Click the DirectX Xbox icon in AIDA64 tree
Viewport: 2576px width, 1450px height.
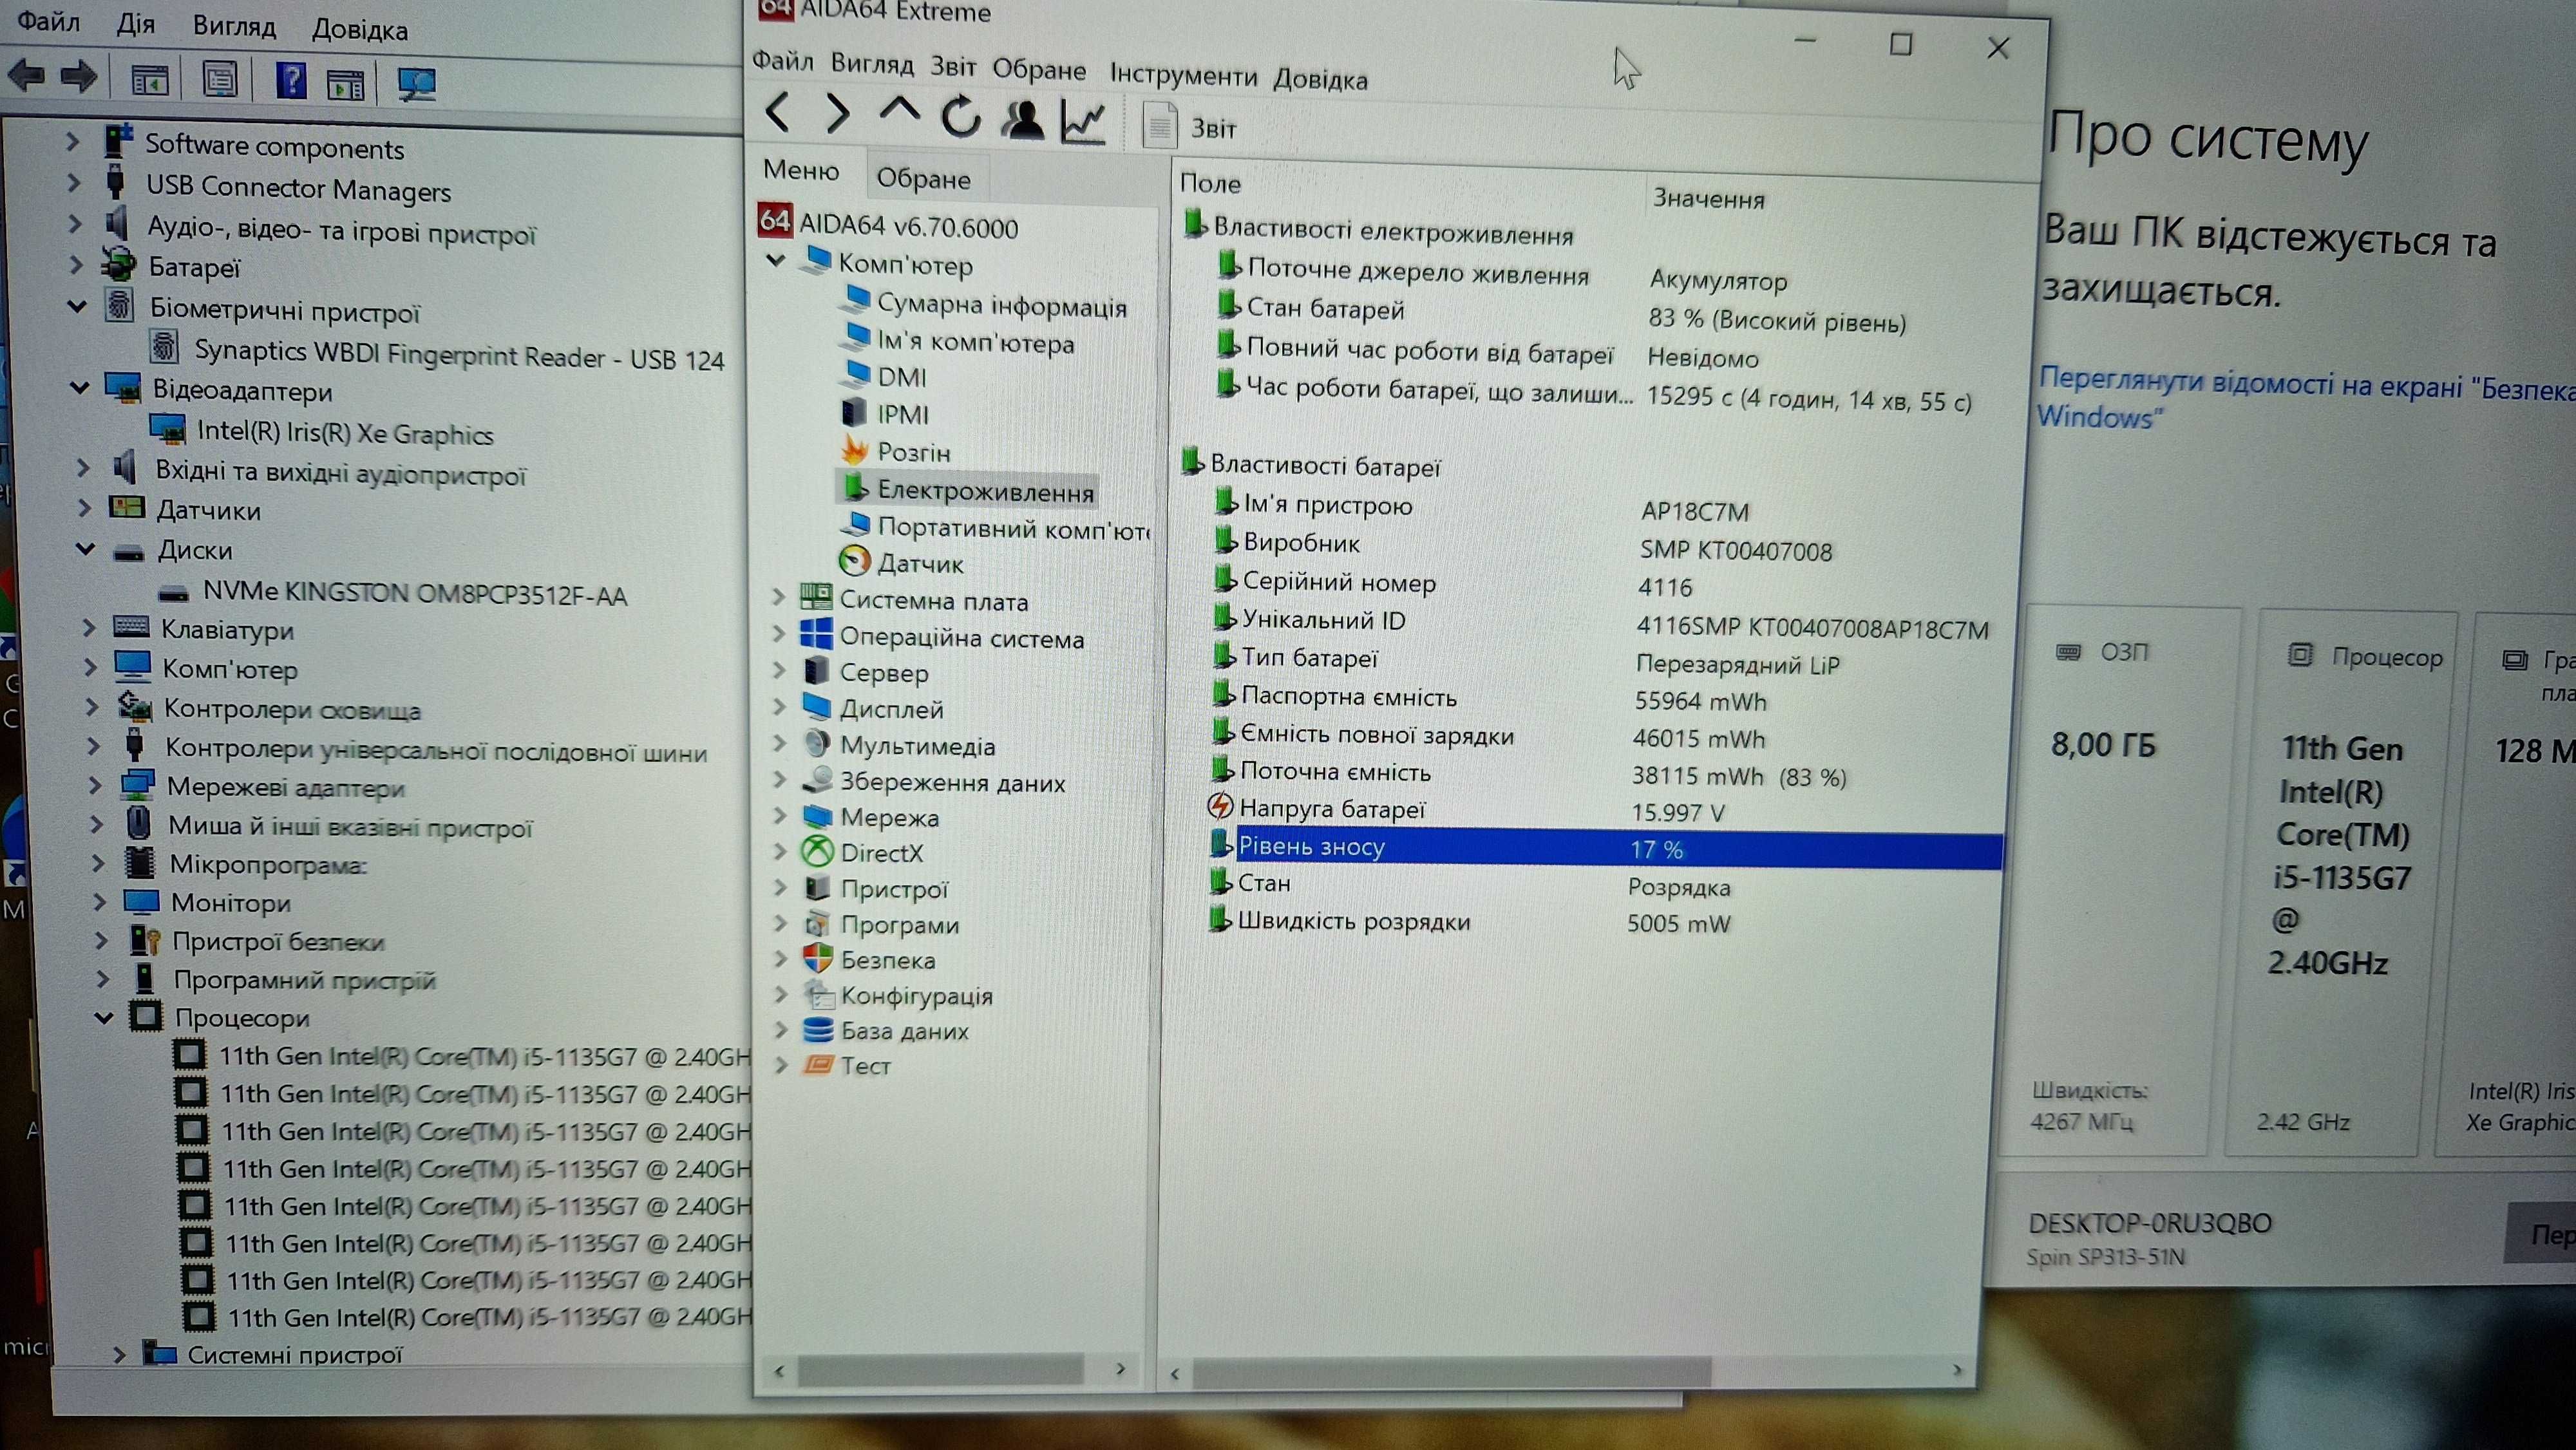(x=818, y=852)
